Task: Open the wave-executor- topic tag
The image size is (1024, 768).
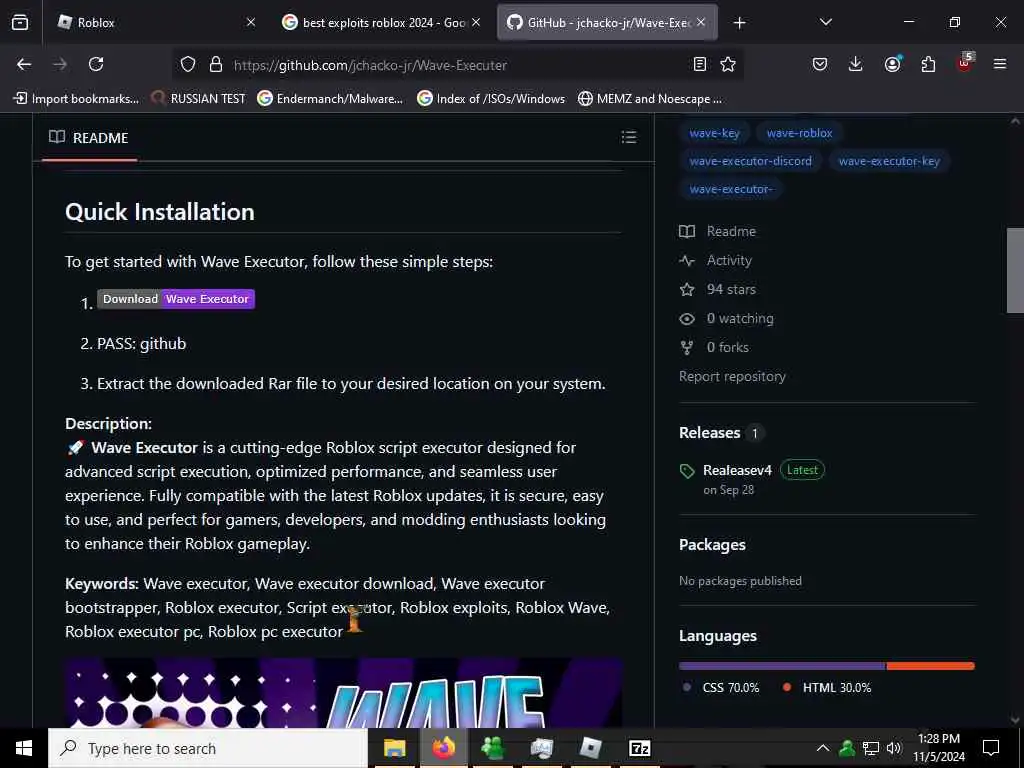Action: pos(731,189)
